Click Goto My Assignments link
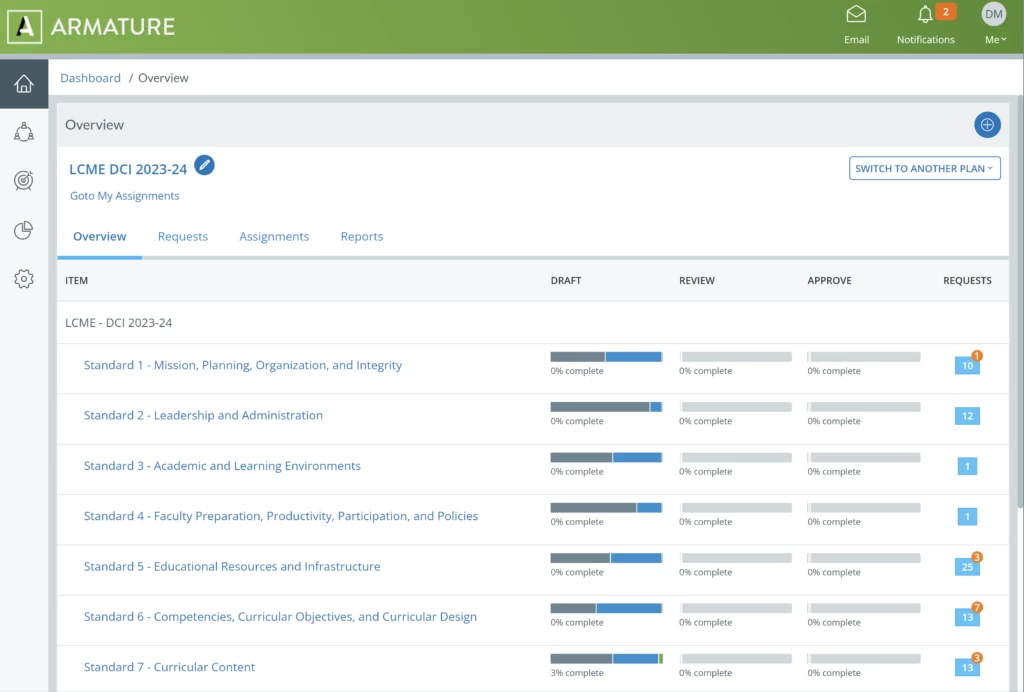The width and height of the screenshot is (1024, 692). tap(124, 196)
